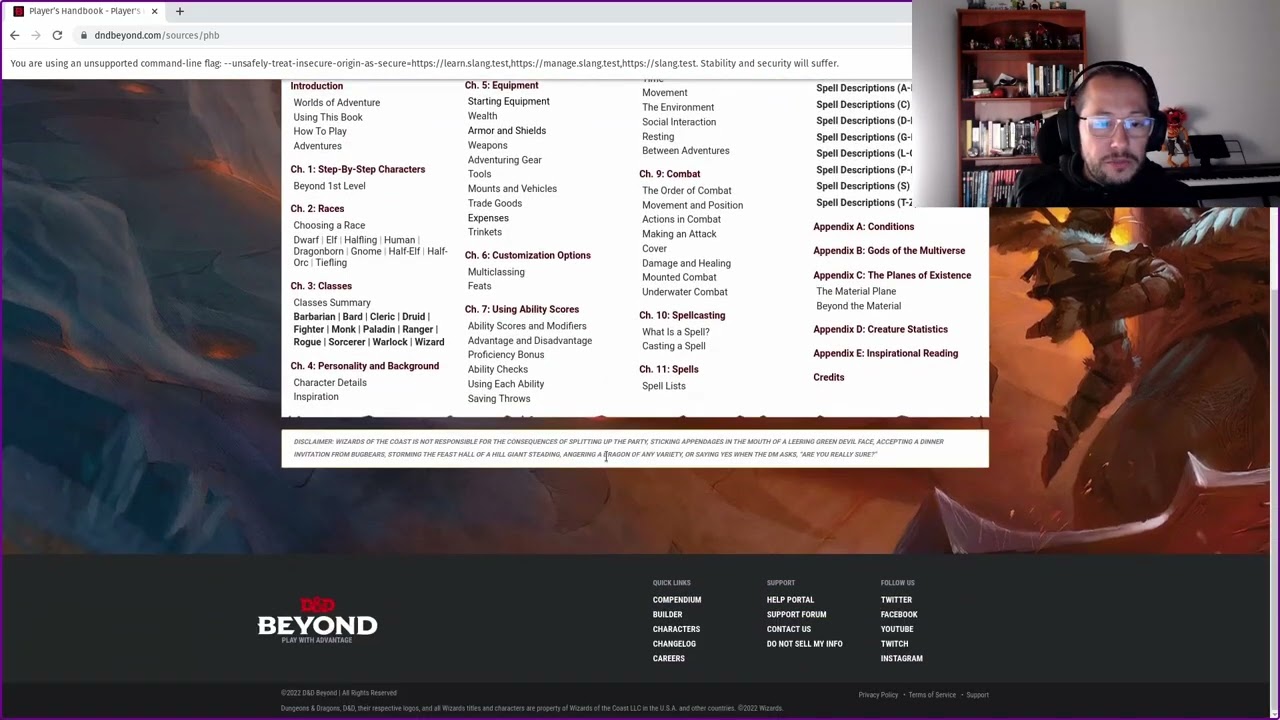Open Appendix B: Gods of the Multiverse
Image resolution: width=1280 pixels, height=720 pixels.
889,251
